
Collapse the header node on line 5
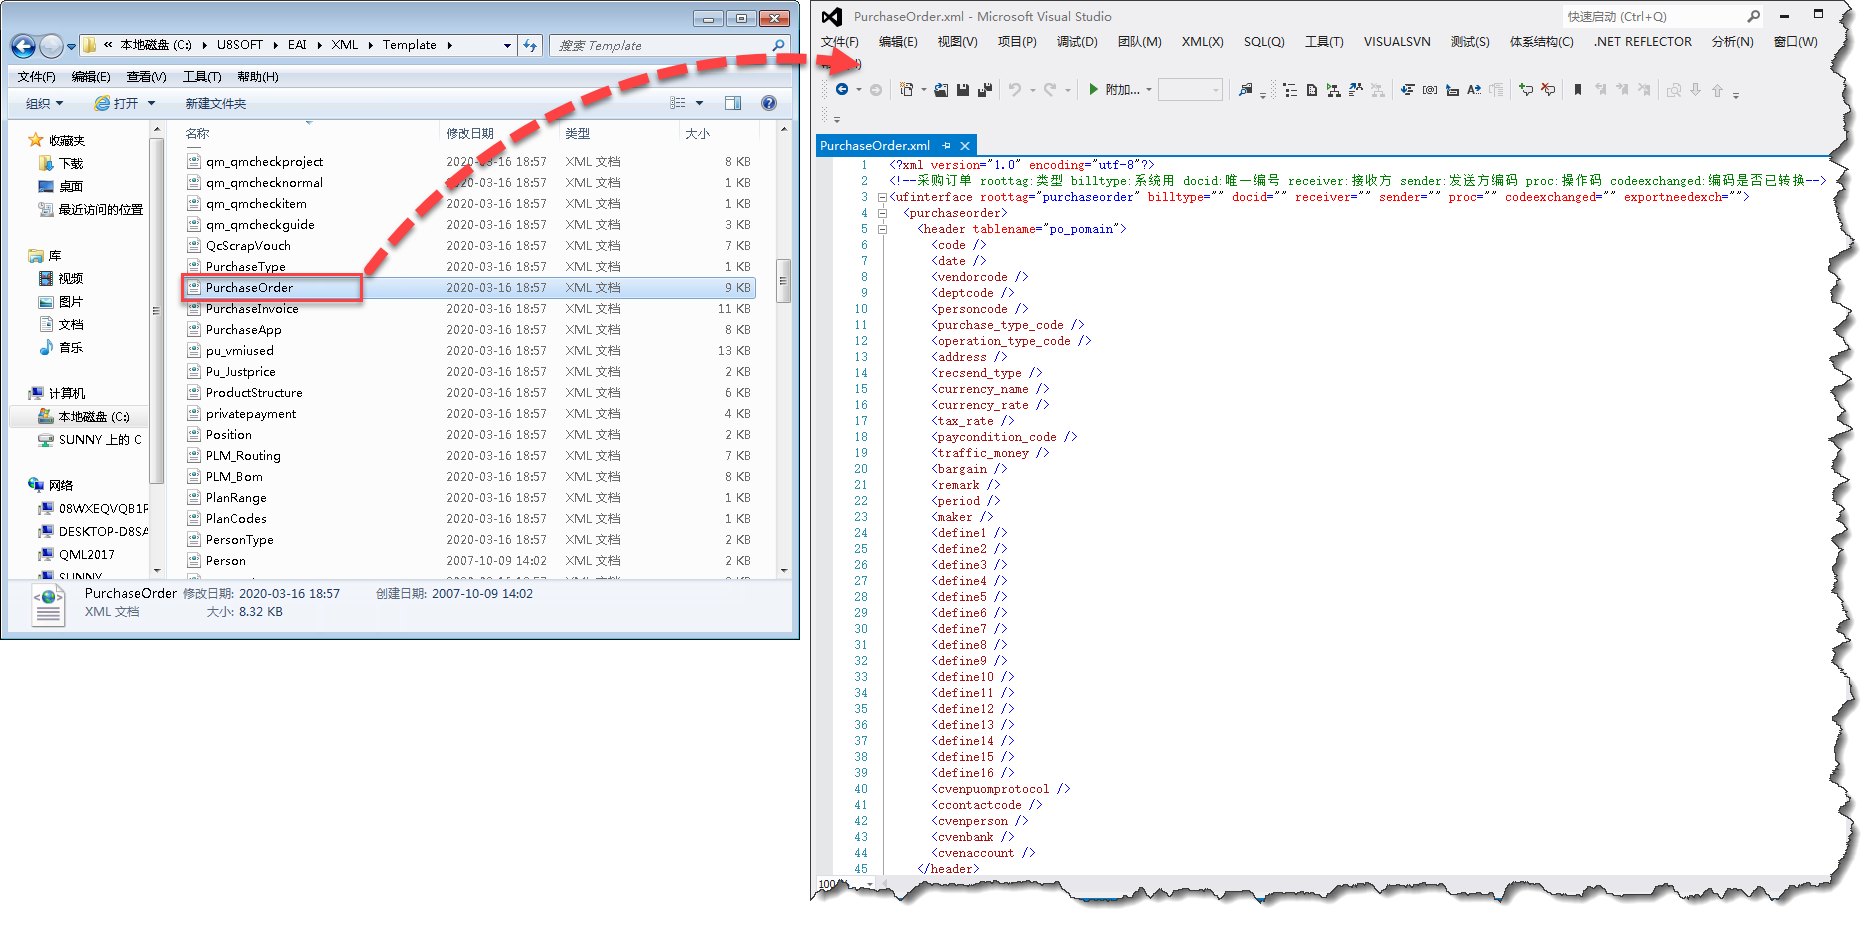pyautogui.click(x=882, y=229)
